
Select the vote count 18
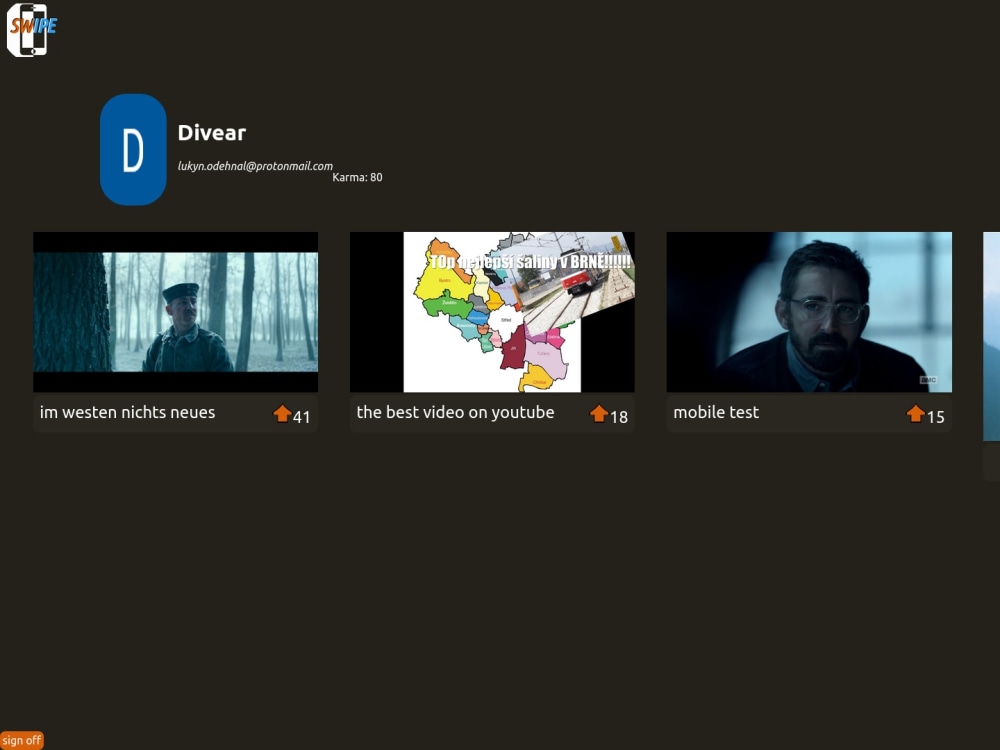pyautogui.click(x=619, y=417)
